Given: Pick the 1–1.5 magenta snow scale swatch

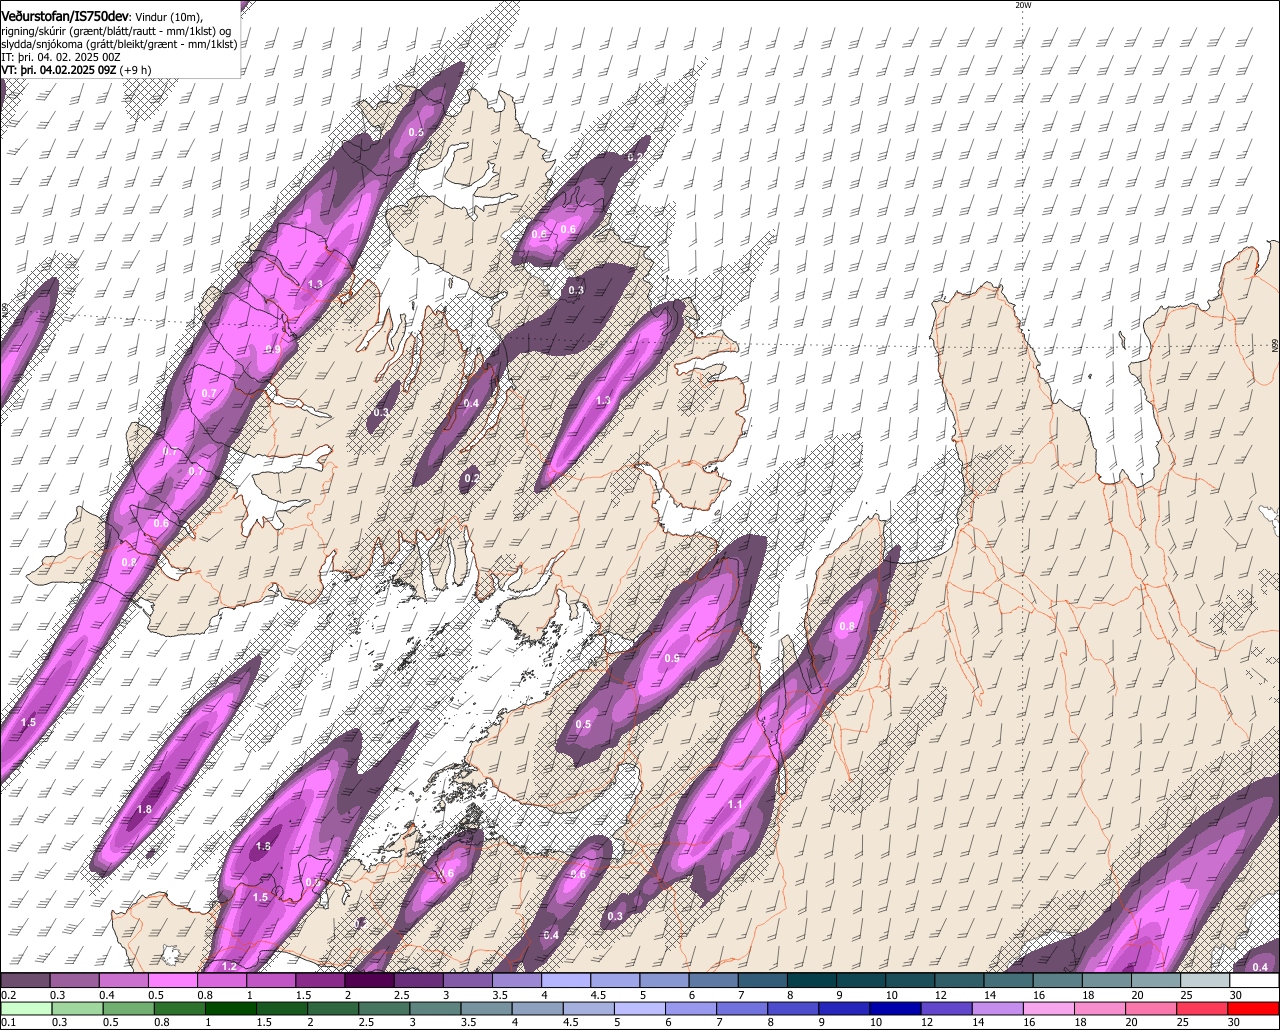Looking at the screenshot, I should (x=270, y=981).
